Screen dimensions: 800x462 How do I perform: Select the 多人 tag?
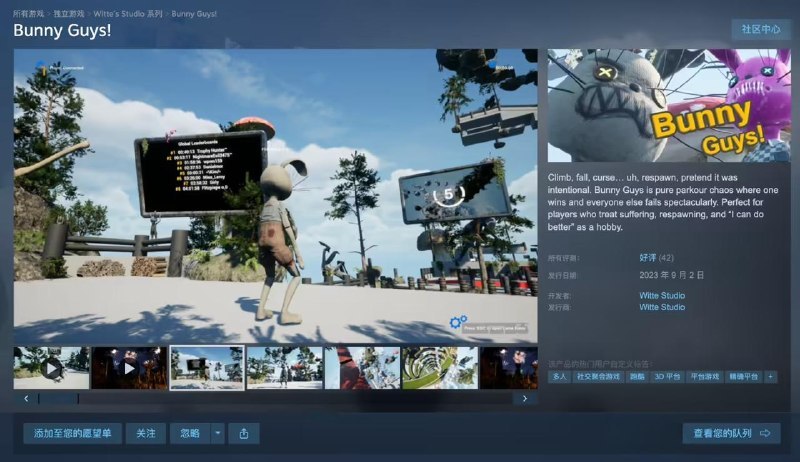559,377
